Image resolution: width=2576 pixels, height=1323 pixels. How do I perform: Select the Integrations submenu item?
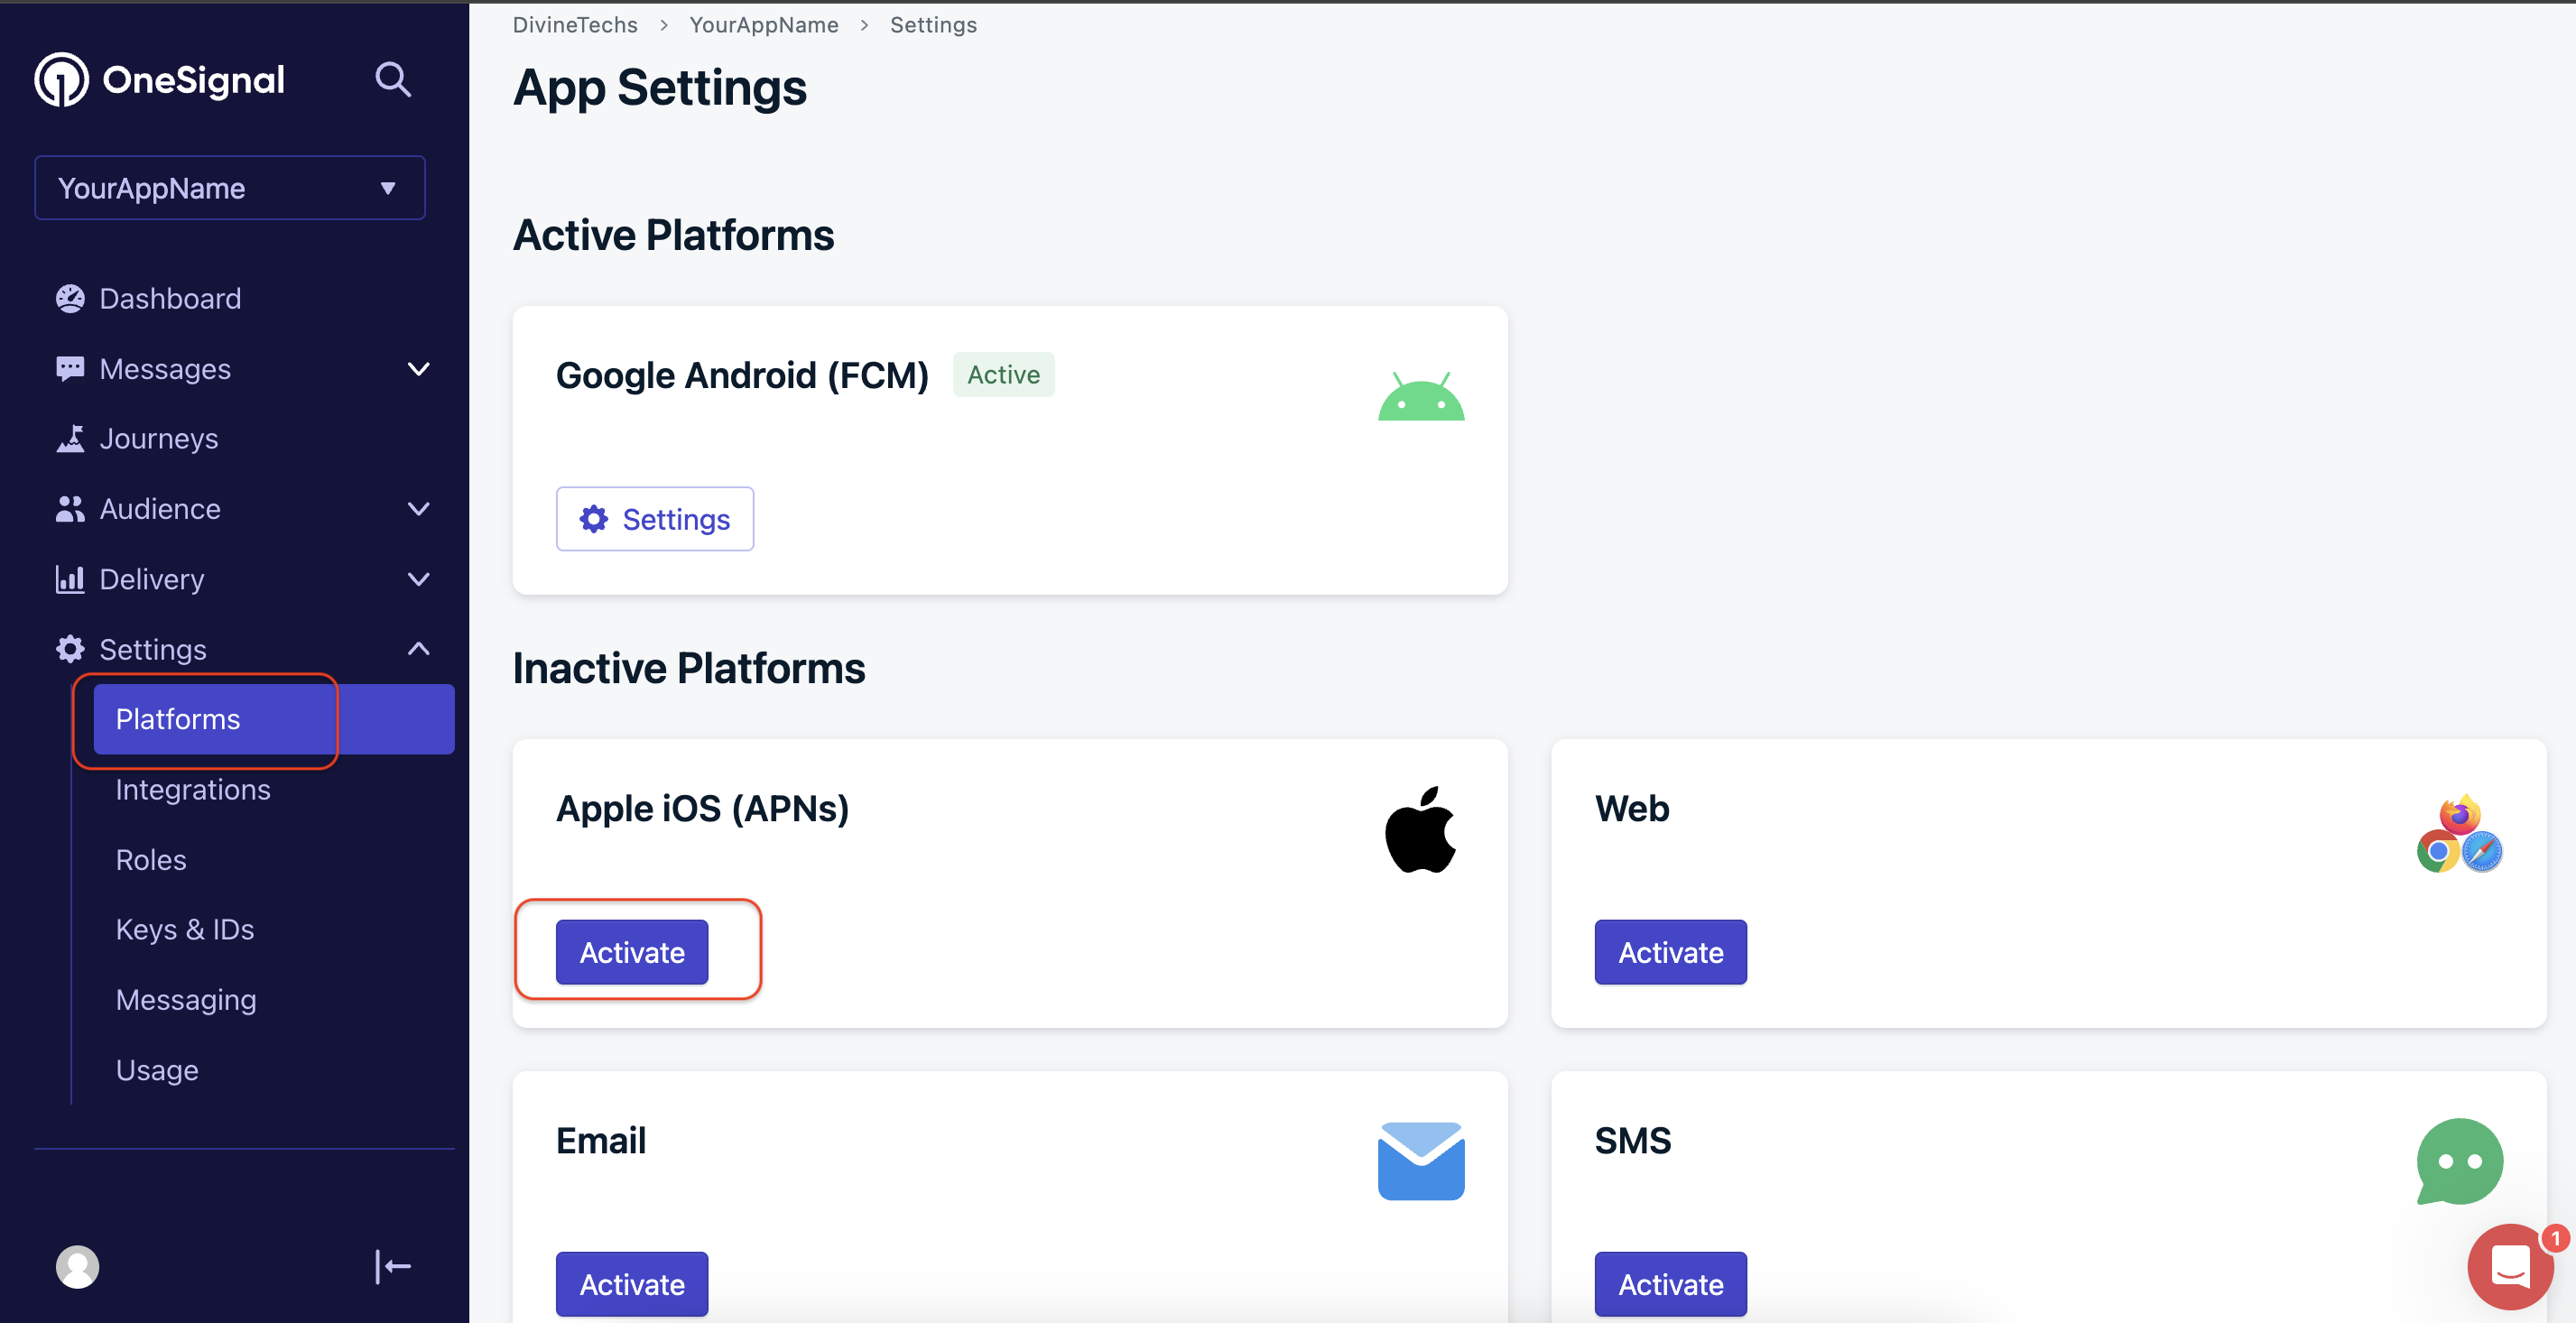click(193, 789)
